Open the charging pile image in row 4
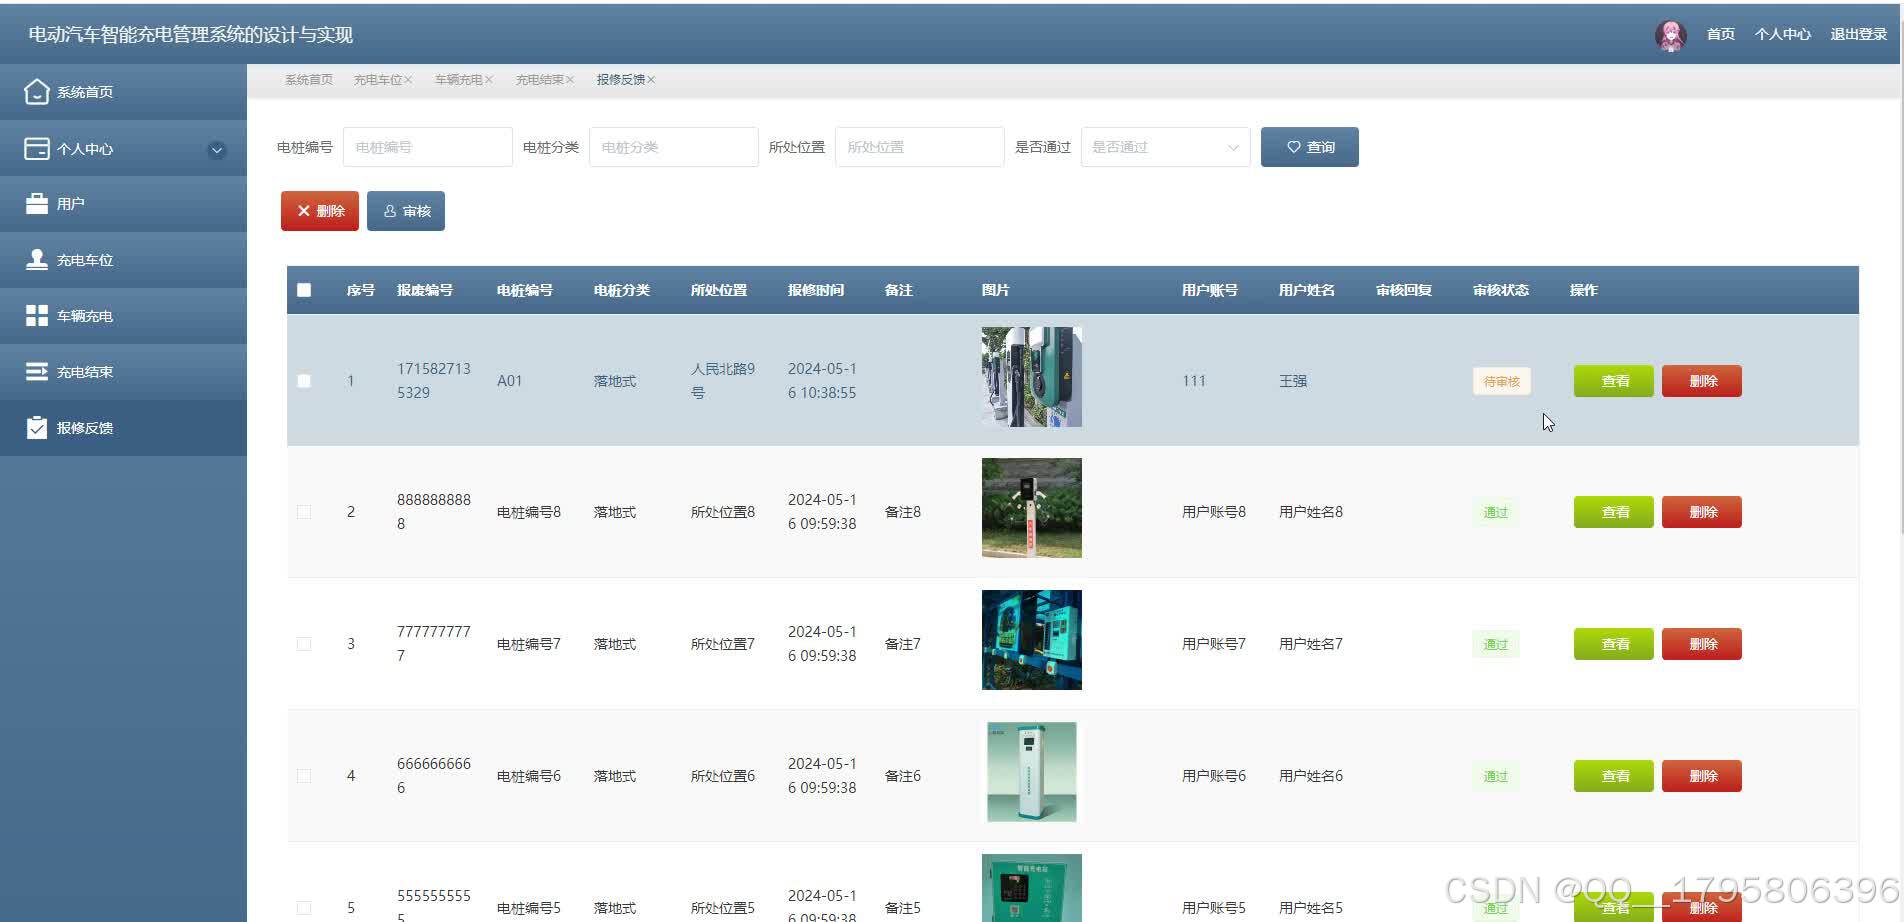 [x=1032, y=772]
